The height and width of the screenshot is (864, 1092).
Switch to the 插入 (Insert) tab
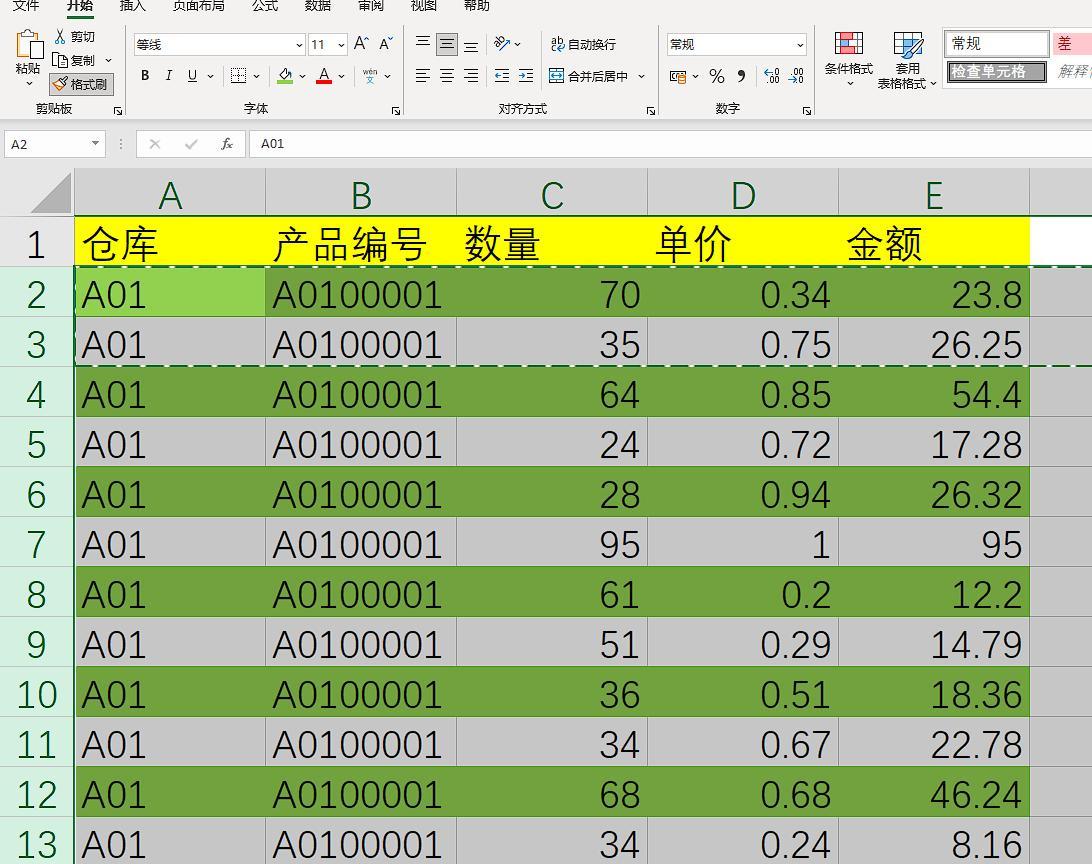point(132,6)
